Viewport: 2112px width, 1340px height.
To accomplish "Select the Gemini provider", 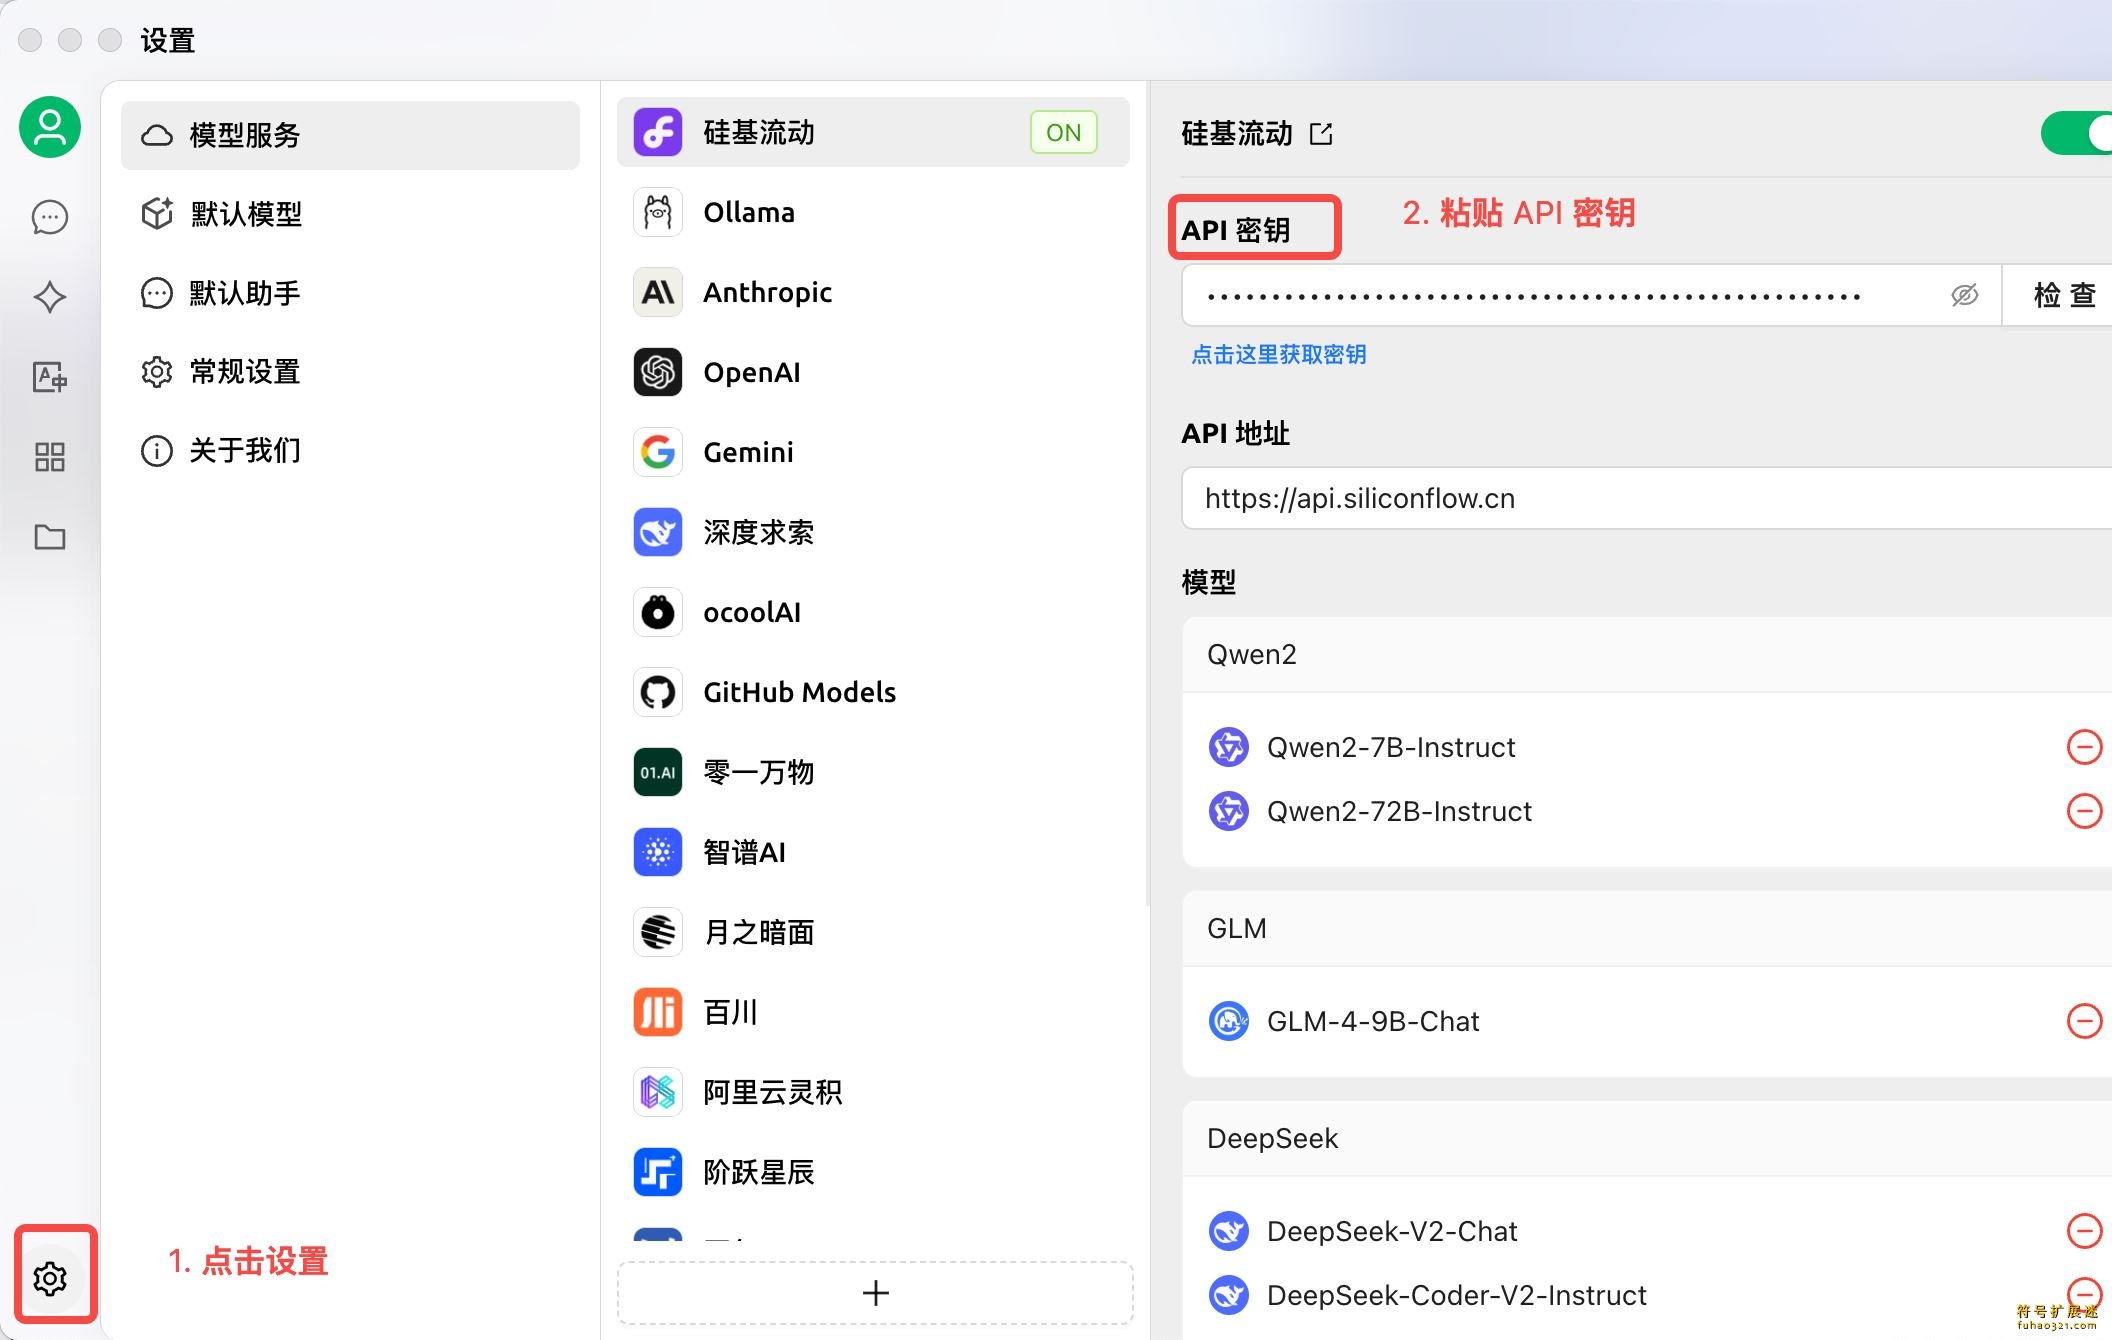I will [x=873, y=452].
